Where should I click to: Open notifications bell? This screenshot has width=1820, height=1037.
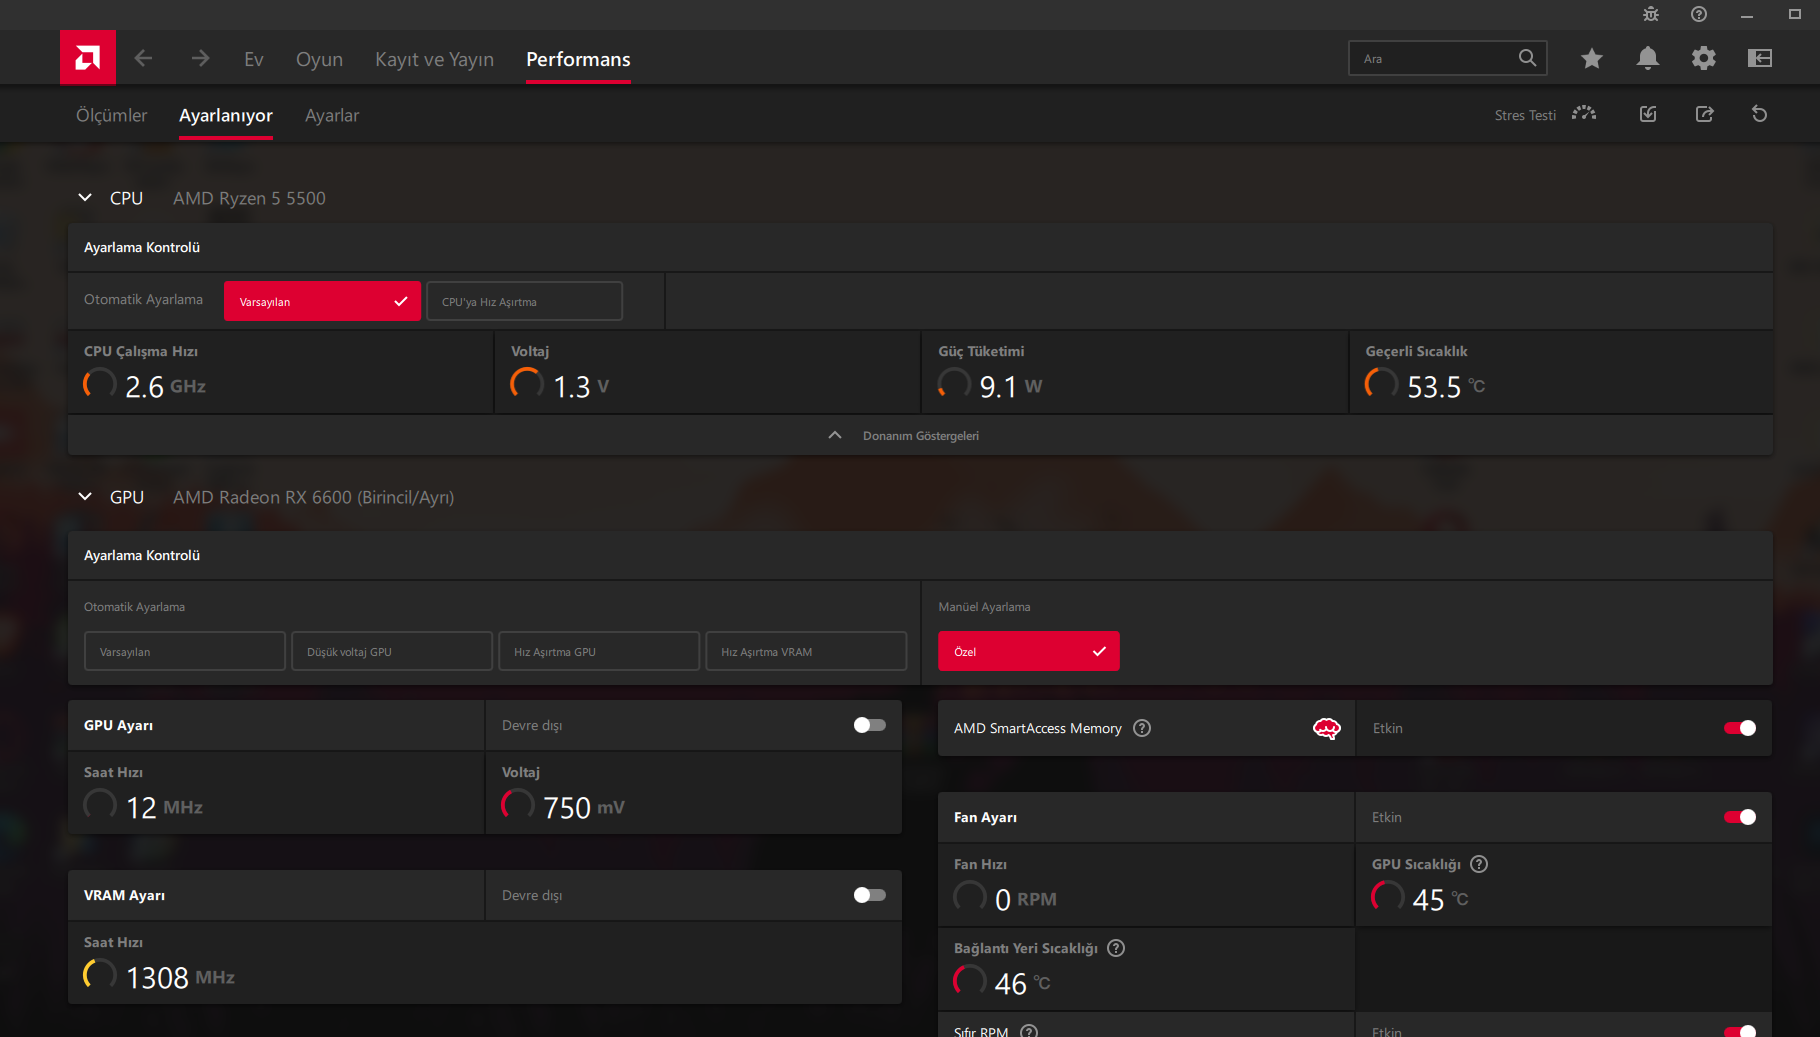pos(1648,59)
